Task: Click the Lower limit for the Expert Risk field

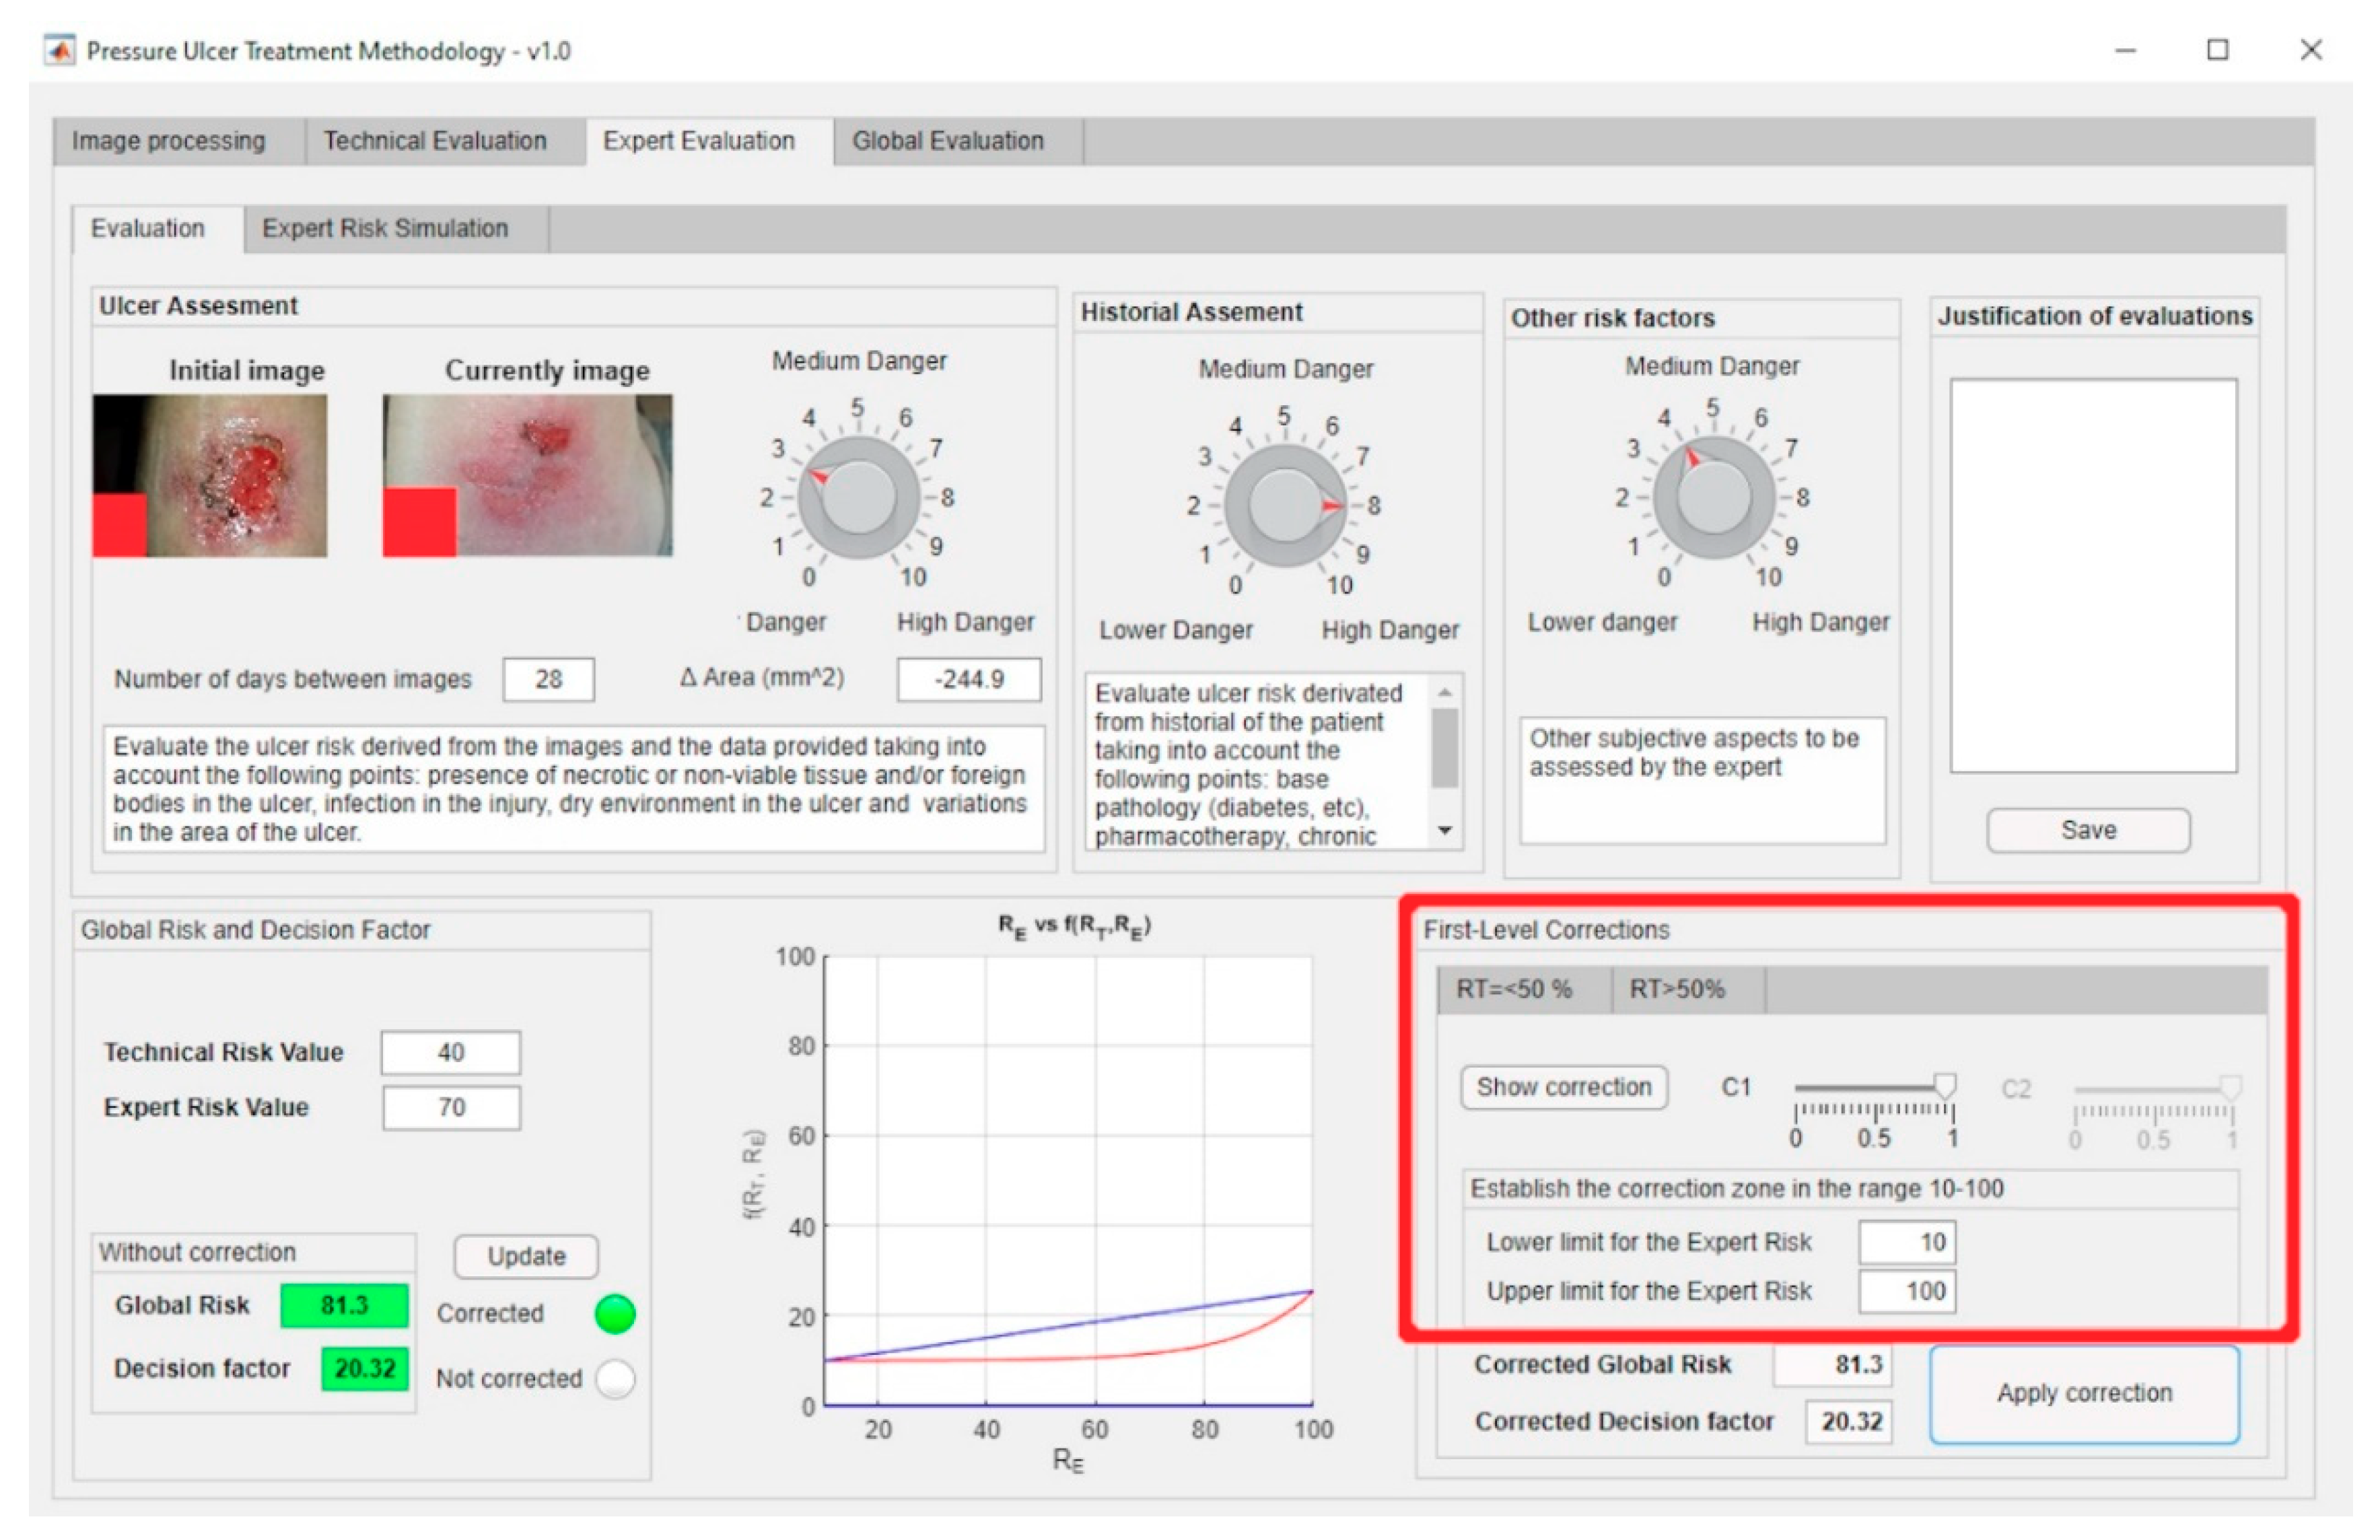Action: pyautogui.click(x=1907, y=1243)
